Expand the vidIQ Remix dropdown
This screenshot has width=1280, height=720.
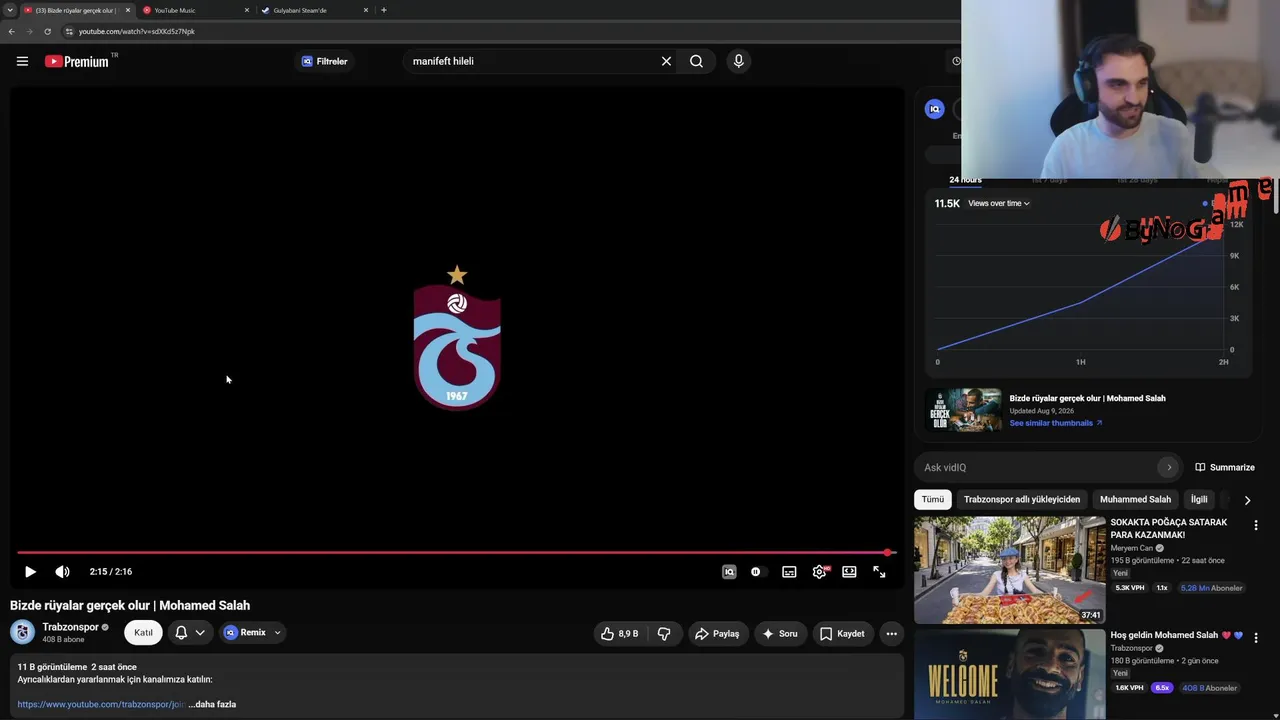click(x=252, y=633)
